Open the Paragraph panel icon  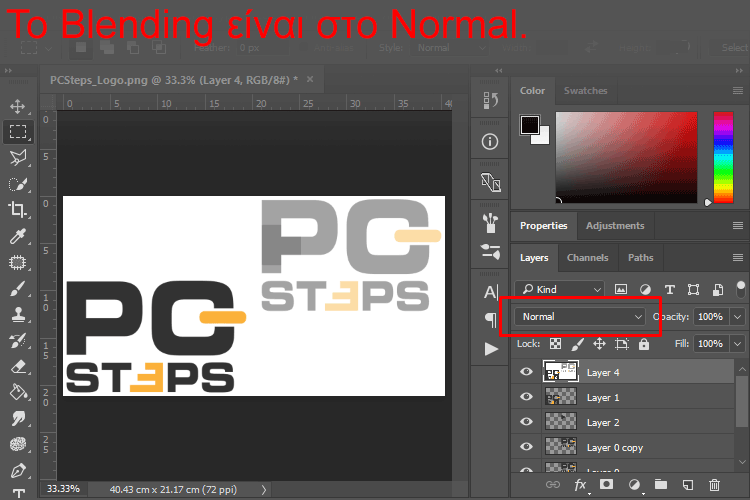click(x=491, y=319)
